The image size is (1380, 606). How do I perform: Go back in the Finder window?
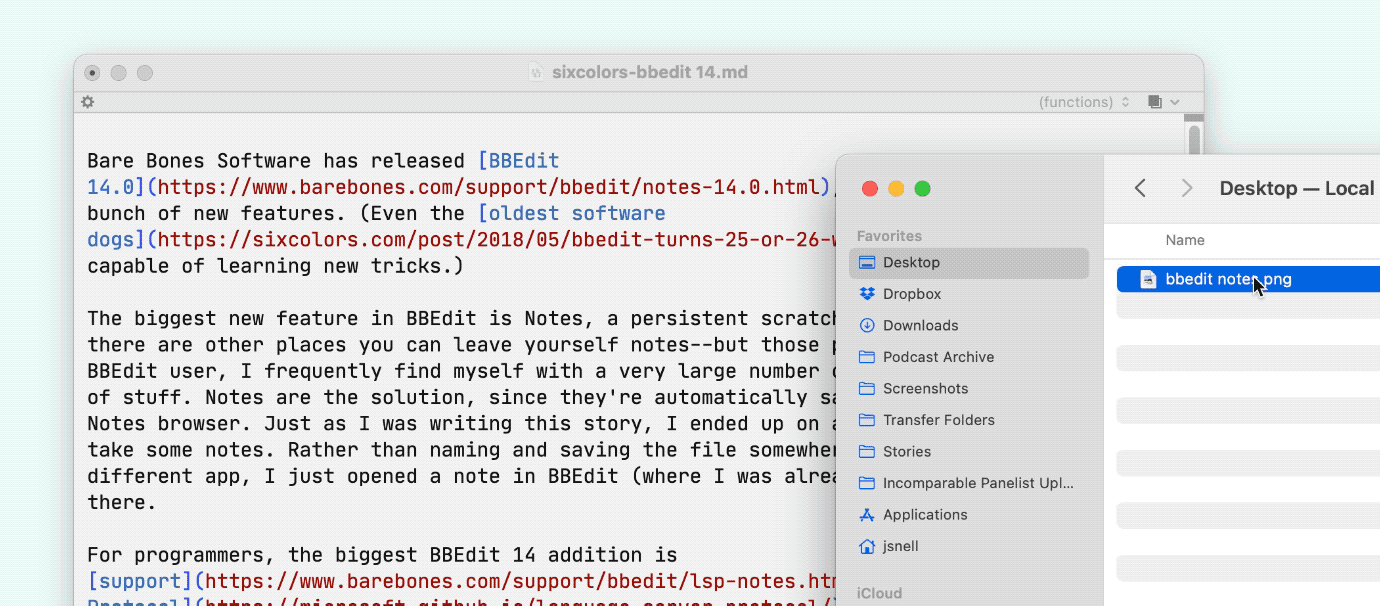pyautogui.click(x=1140, y=188)
